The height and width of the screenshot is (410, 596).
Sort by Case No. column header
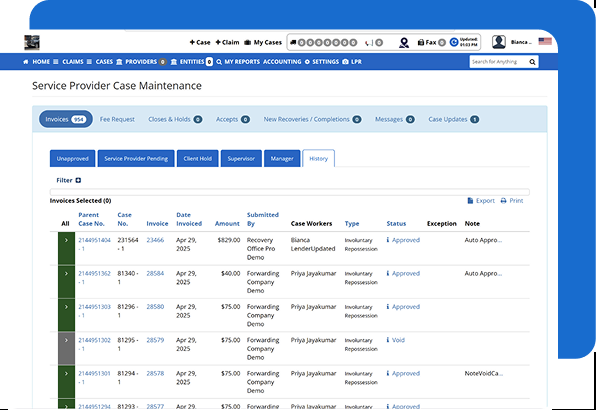(x=124, y=219)
